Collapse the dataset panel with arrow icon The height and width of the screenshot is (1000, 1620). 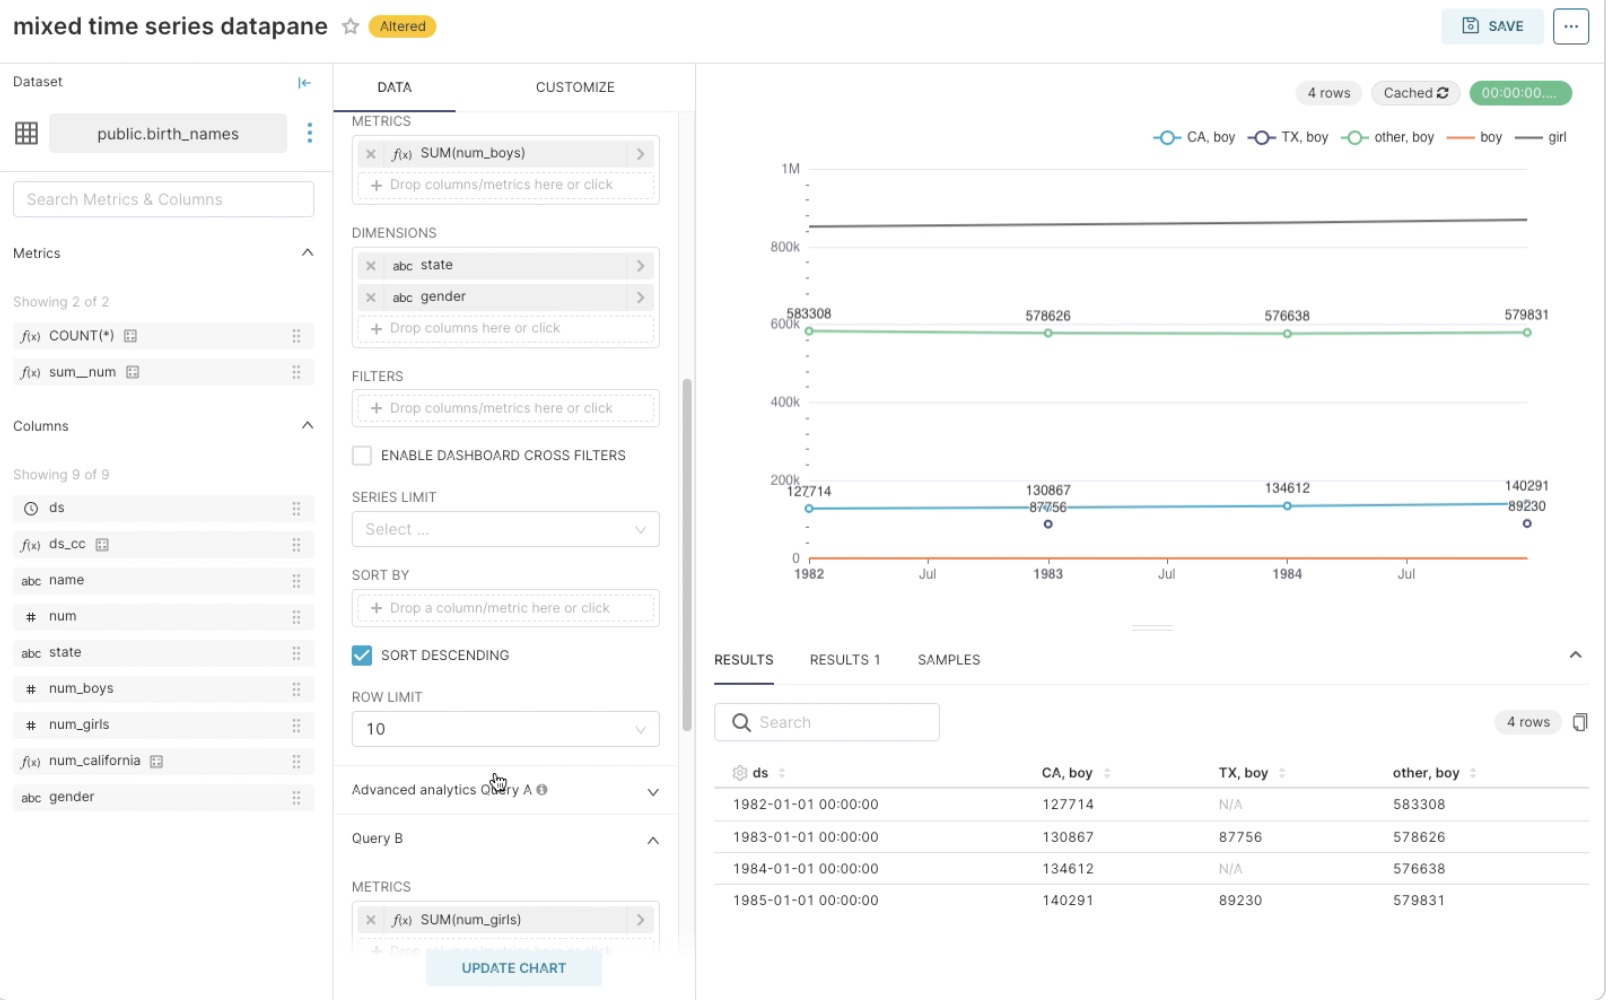coord(304,83)
